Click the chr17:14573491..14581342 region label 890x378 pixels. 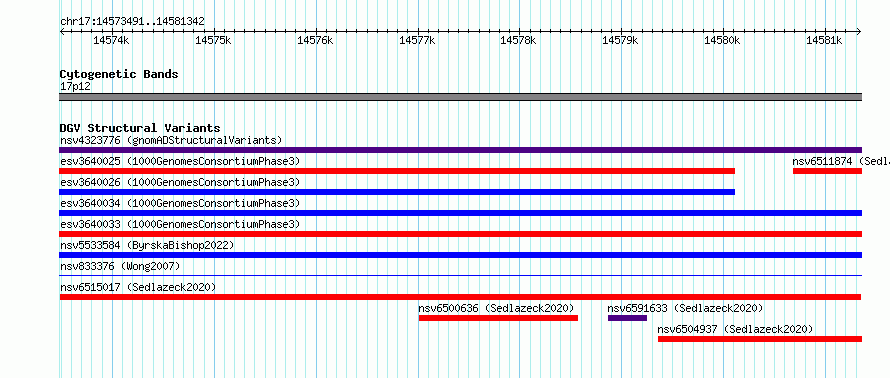point(132,22)
